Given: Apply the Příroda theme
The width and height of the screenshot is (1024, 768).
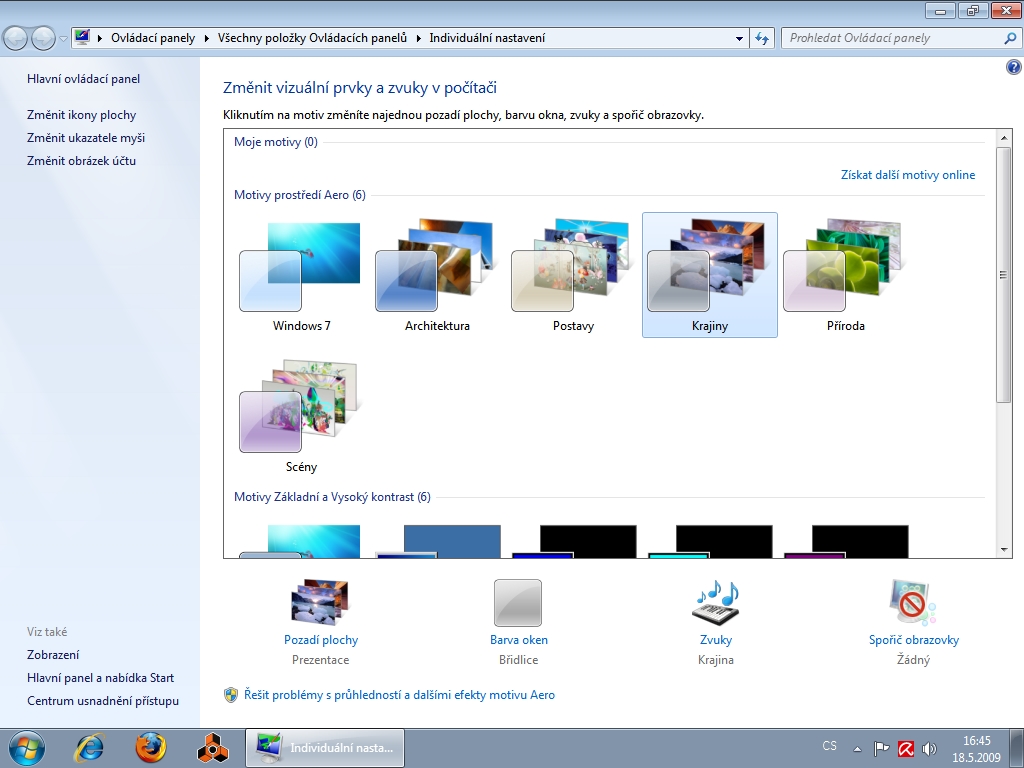Looking at the screenshot, I should pos(846,275).
